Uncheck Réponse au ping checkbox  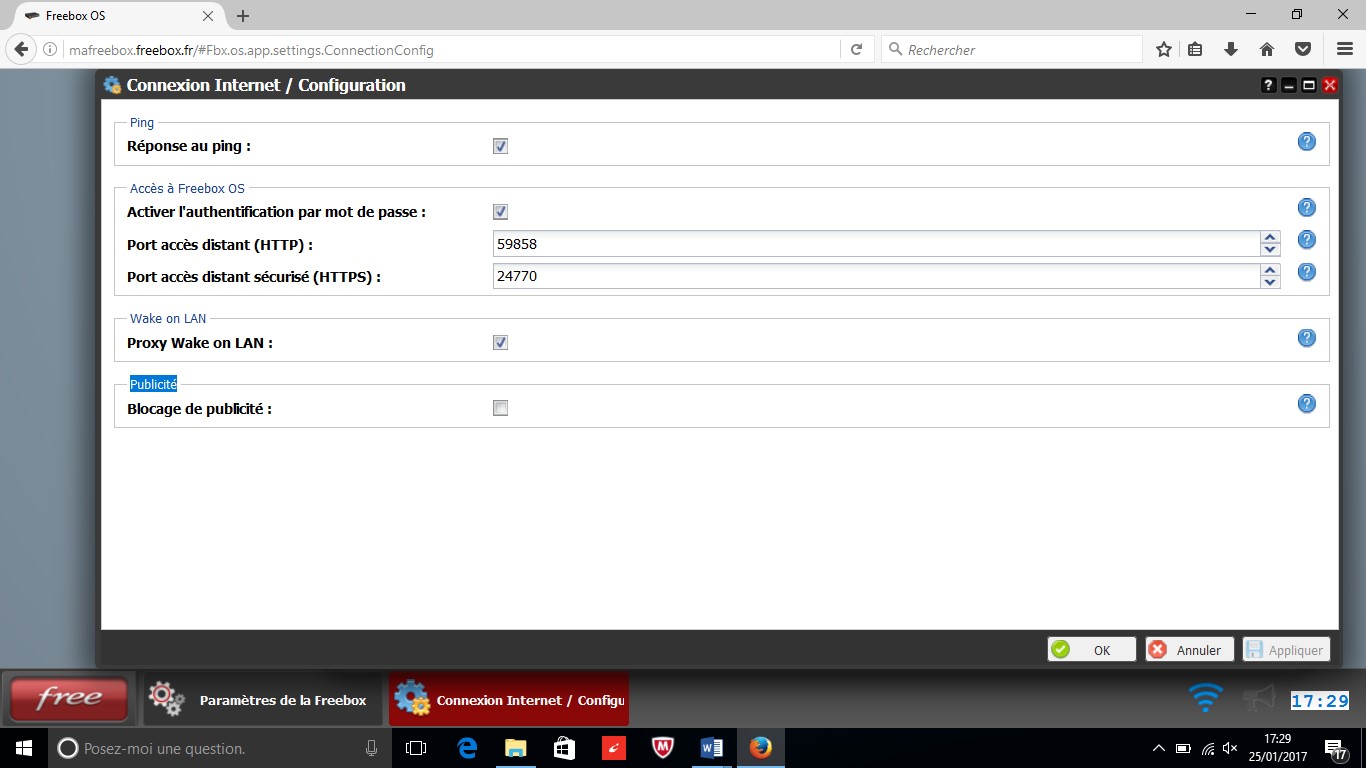[x=500, y=146]
